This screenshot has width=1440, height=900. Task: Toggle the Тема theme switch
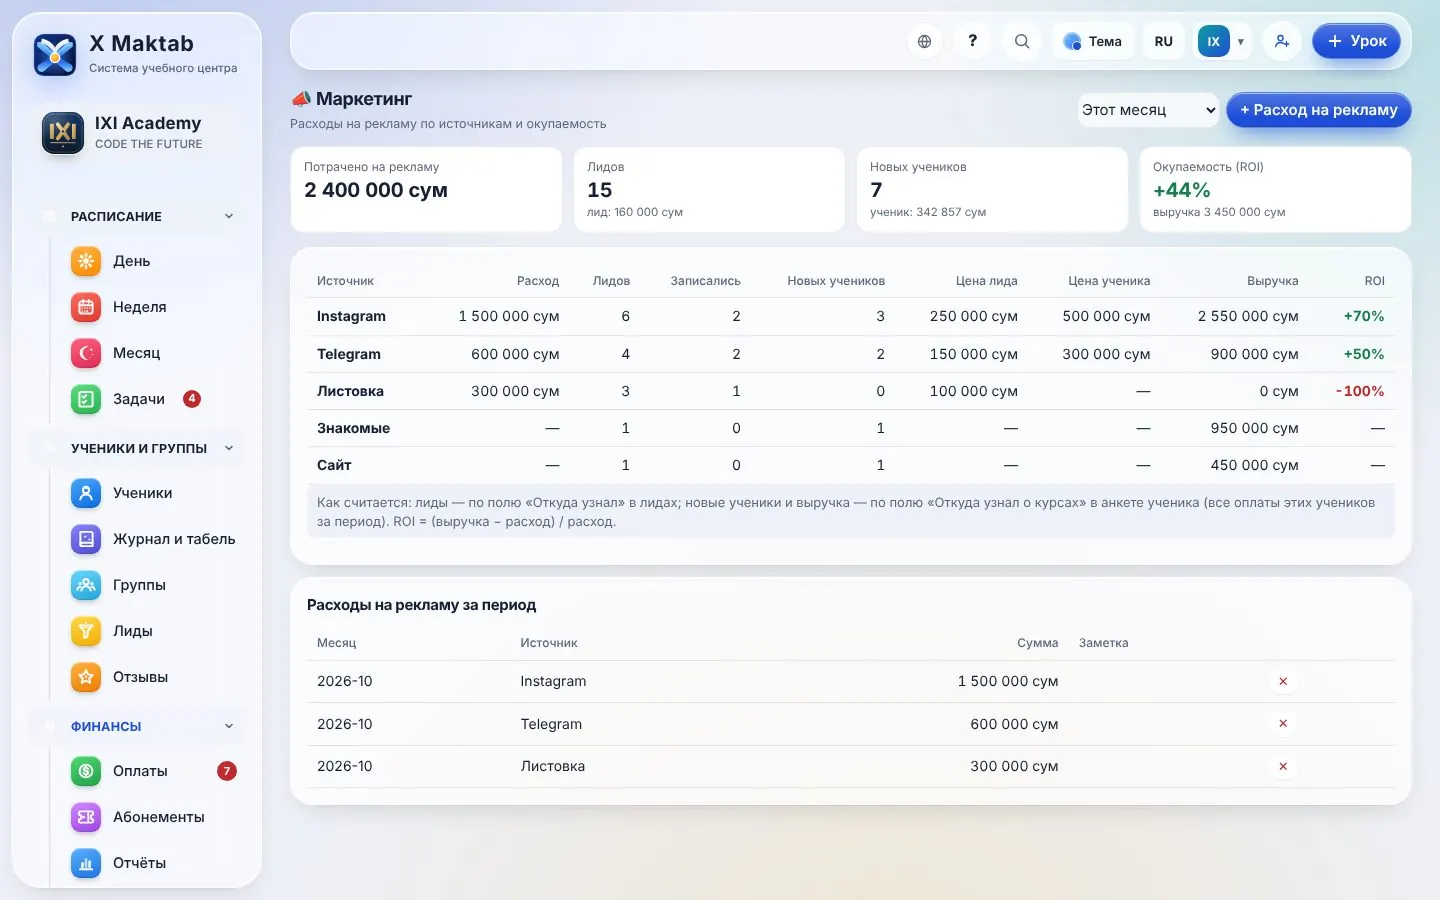click(1093, 41)
